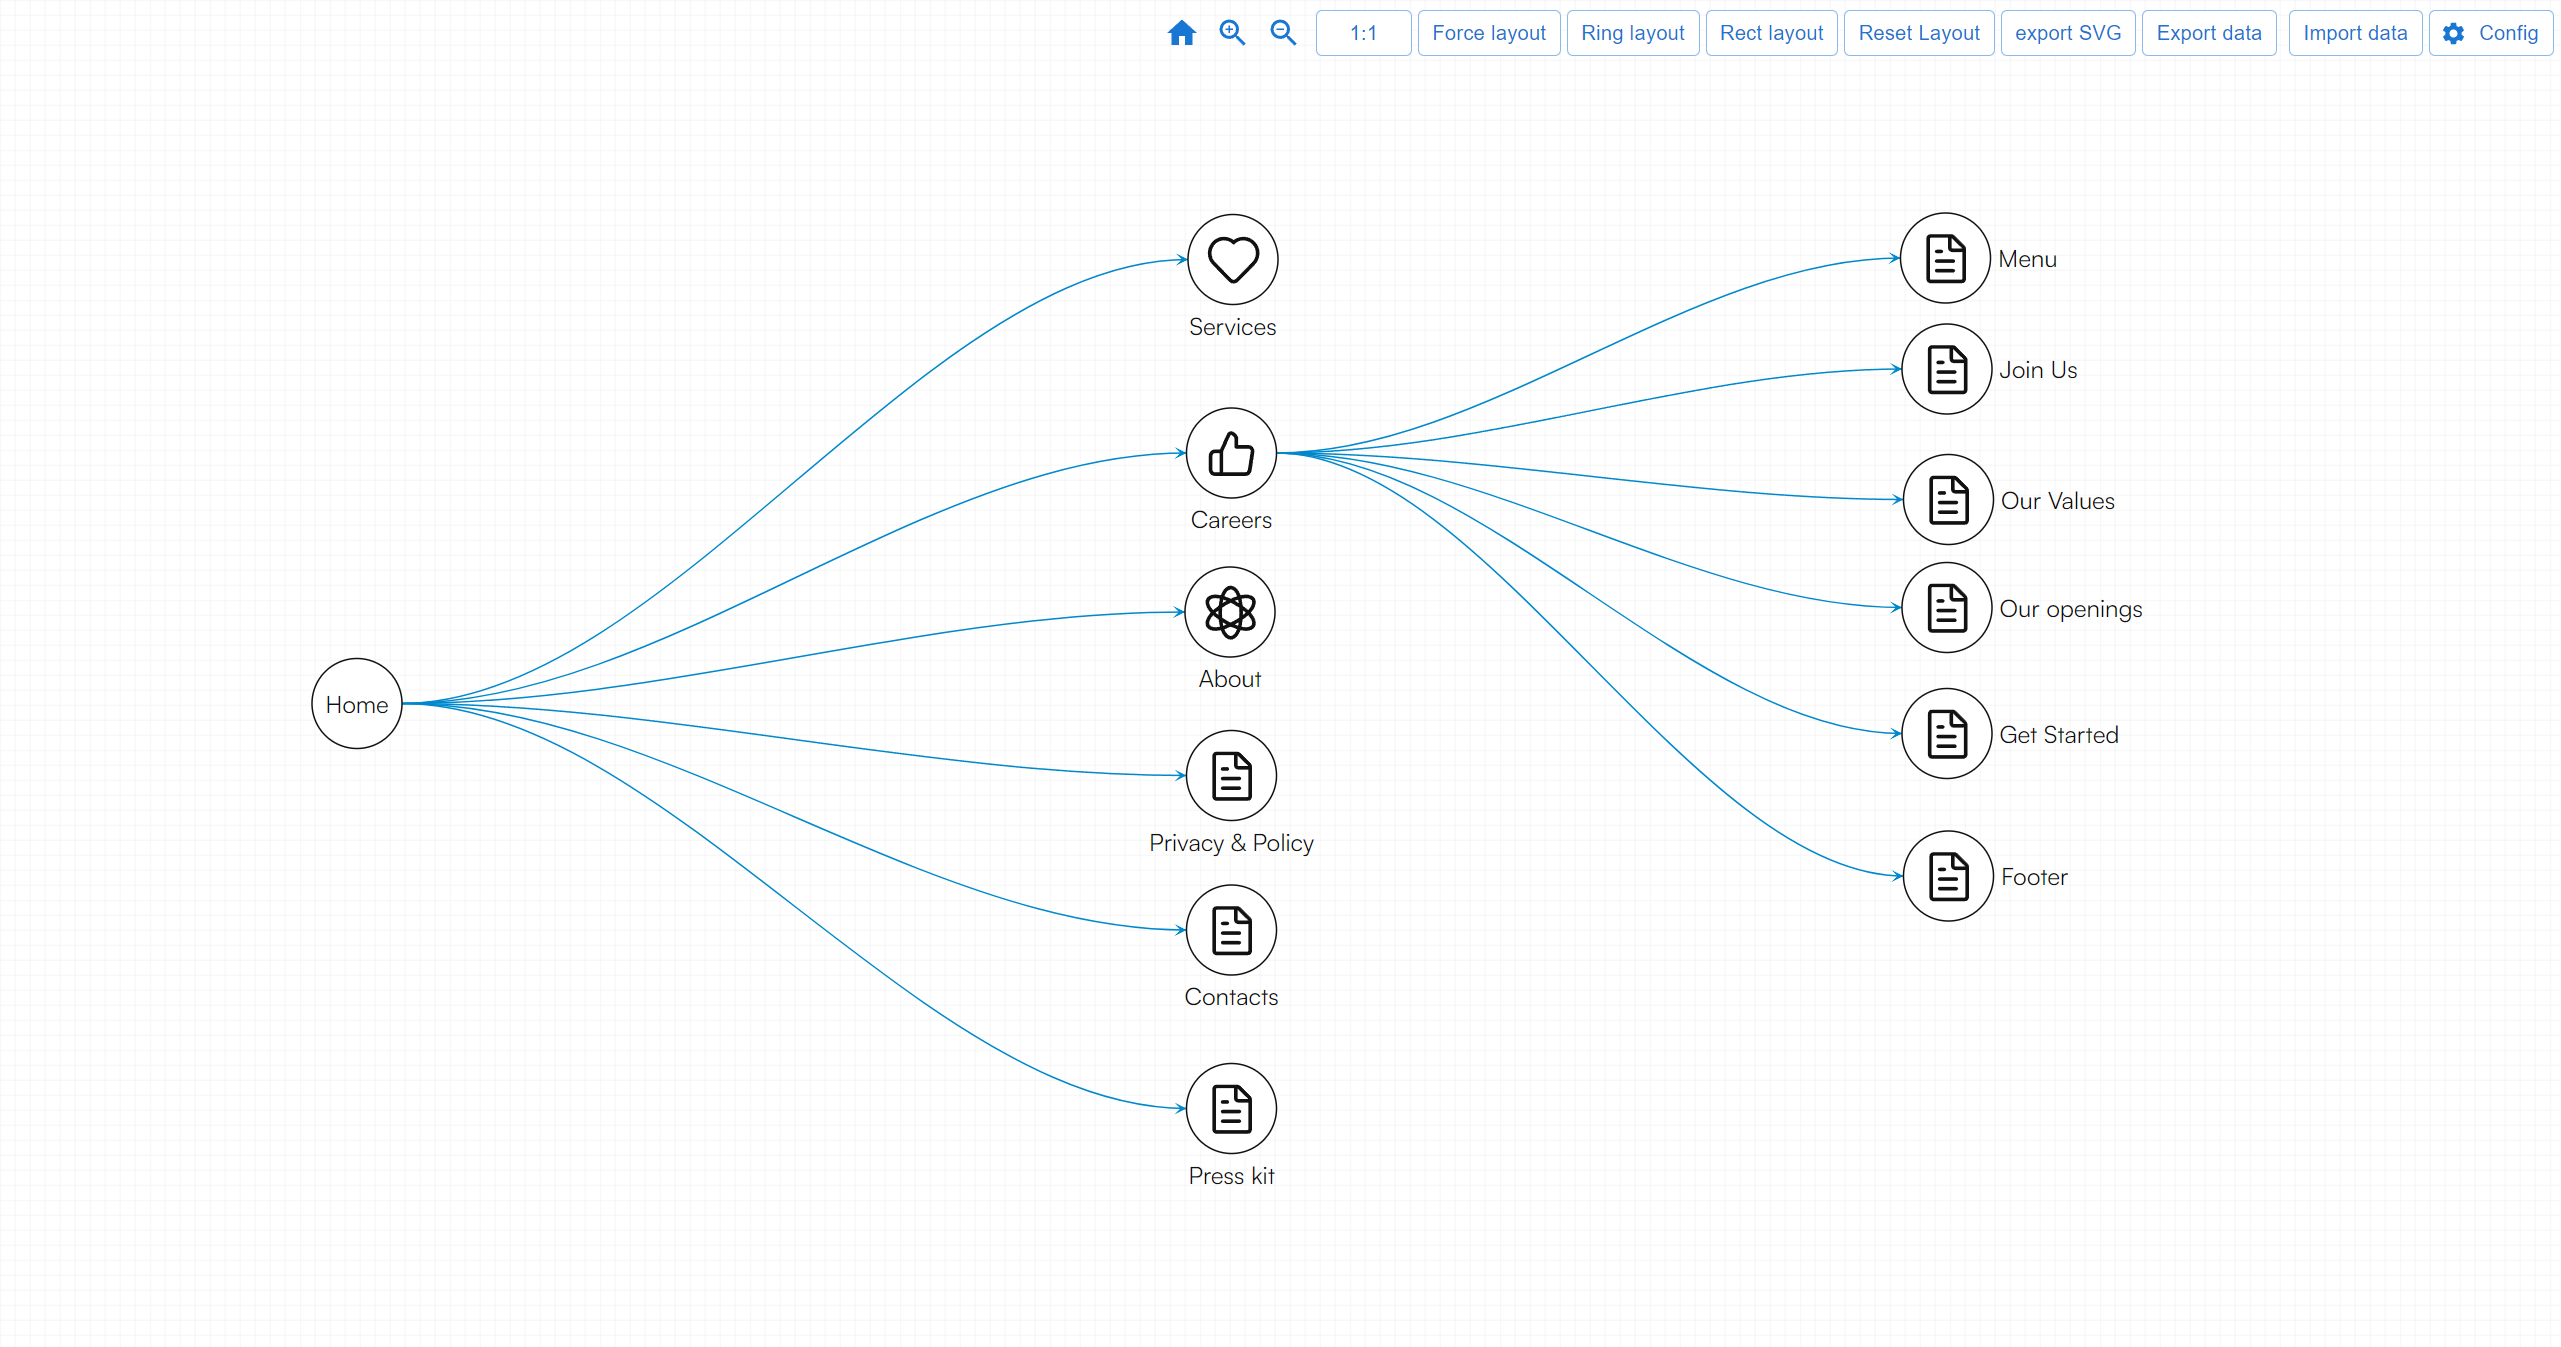Select the Join Us page node

click(x=1946, y=369)
